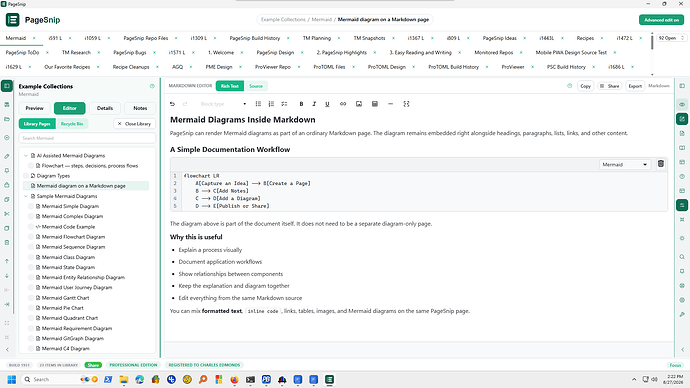The height and width of the screenshot is (388, 690).
Task: Select checkbox for Mermaid Flowchart Diagram
Action: click(x=31, y=237)
